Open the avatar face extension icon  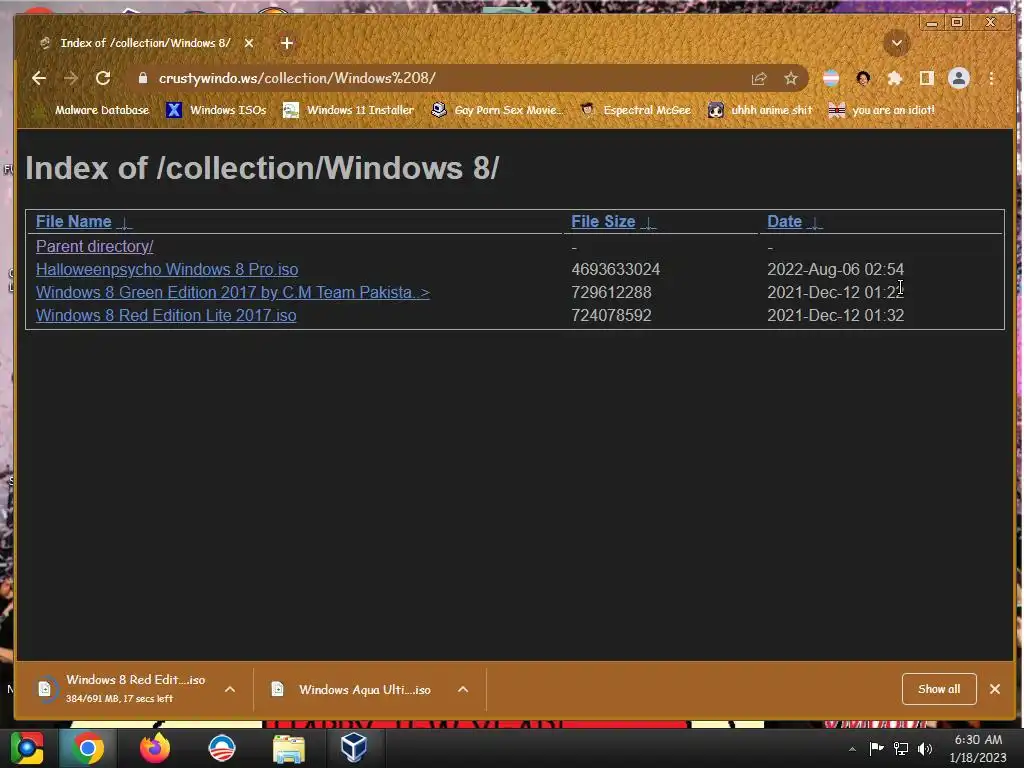coord(863,78)
